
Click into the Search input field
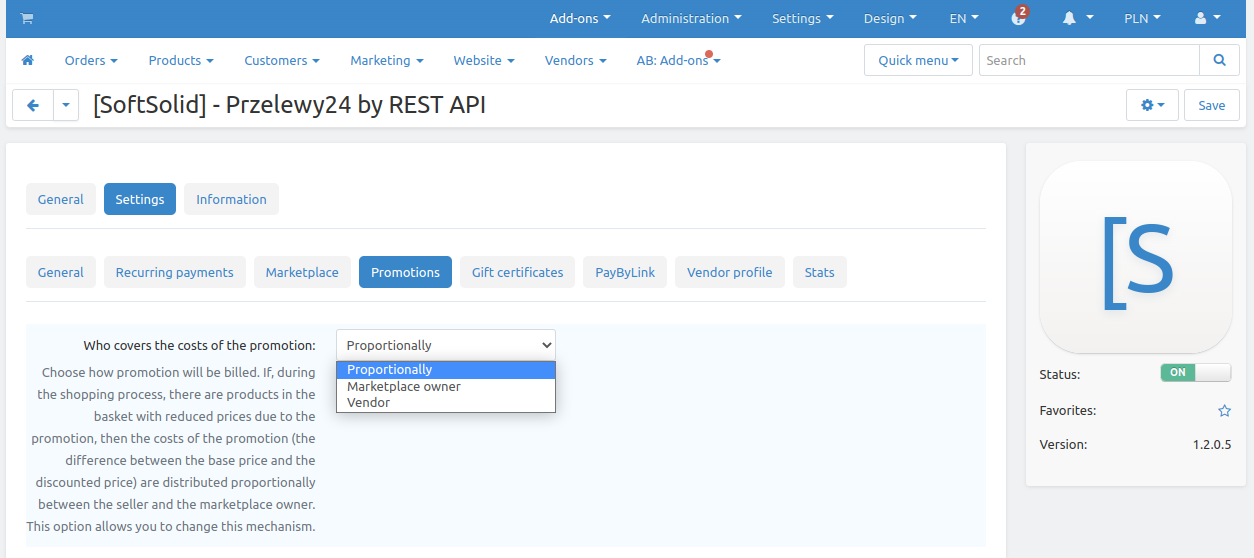pyautogui.click(x=1088, y=60)
